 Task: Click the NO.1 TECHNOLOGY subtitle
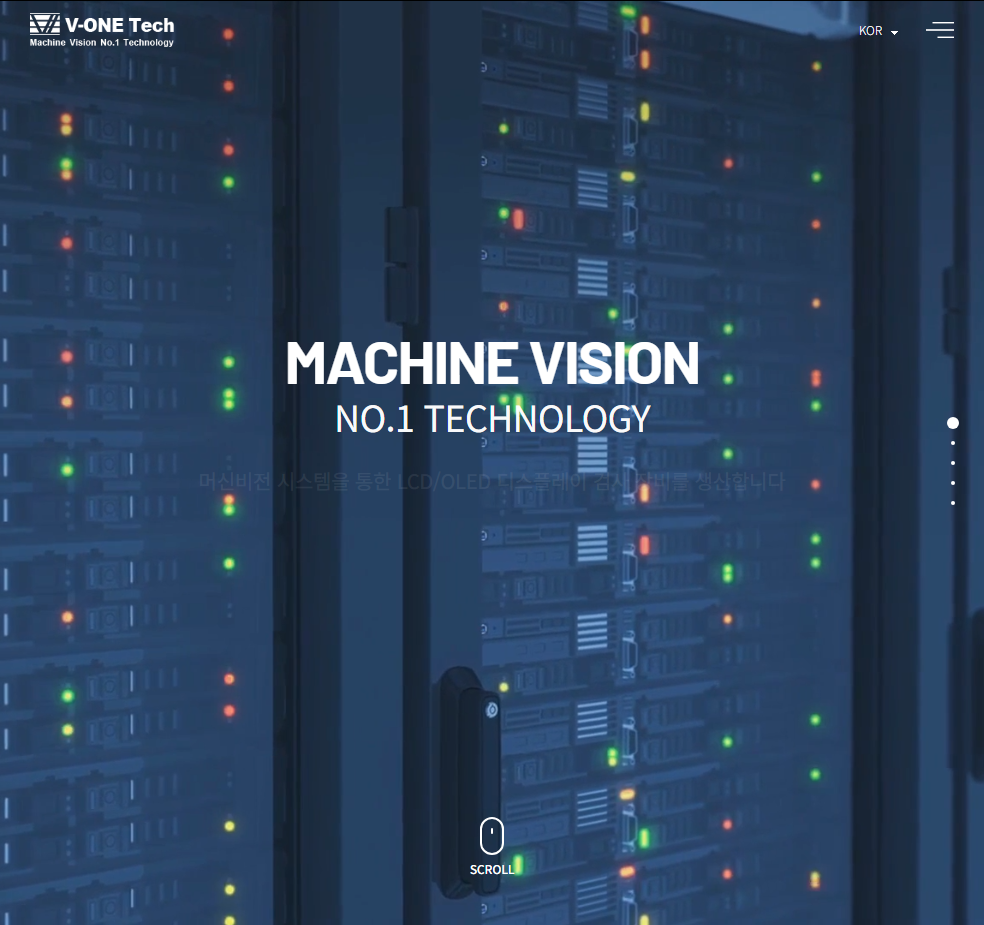tap(493, 419)
